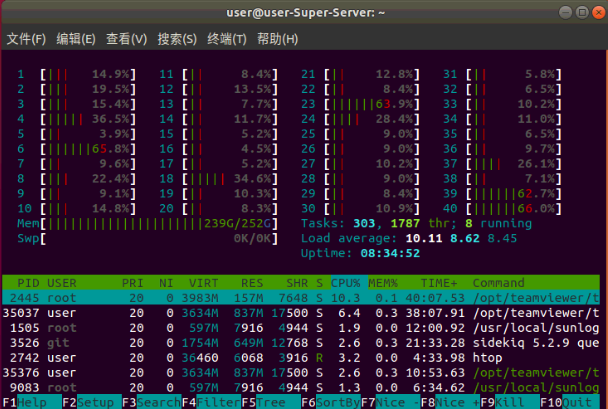Select process row with PID 35376
Screen dimensions: 608x409
click(301, 373)
